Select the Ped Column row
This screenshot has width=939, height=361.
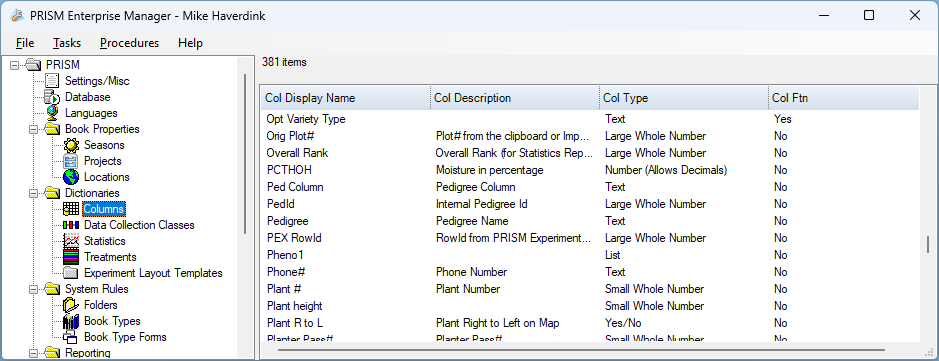coord(590,187)
